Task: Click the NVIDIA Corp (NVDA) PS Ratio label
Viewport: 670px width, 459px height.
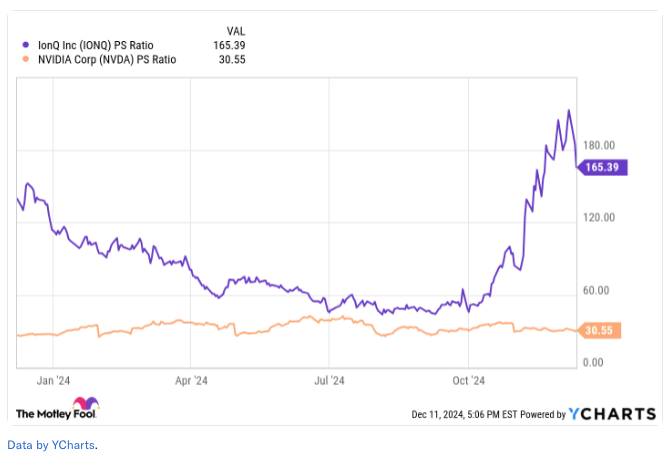Action: [107, 59]
